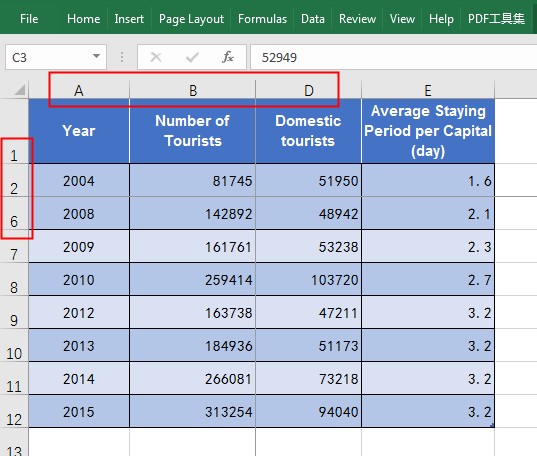The image size is (537, 456).
Task: Select cell with value 259414
Action: point(192,280)
